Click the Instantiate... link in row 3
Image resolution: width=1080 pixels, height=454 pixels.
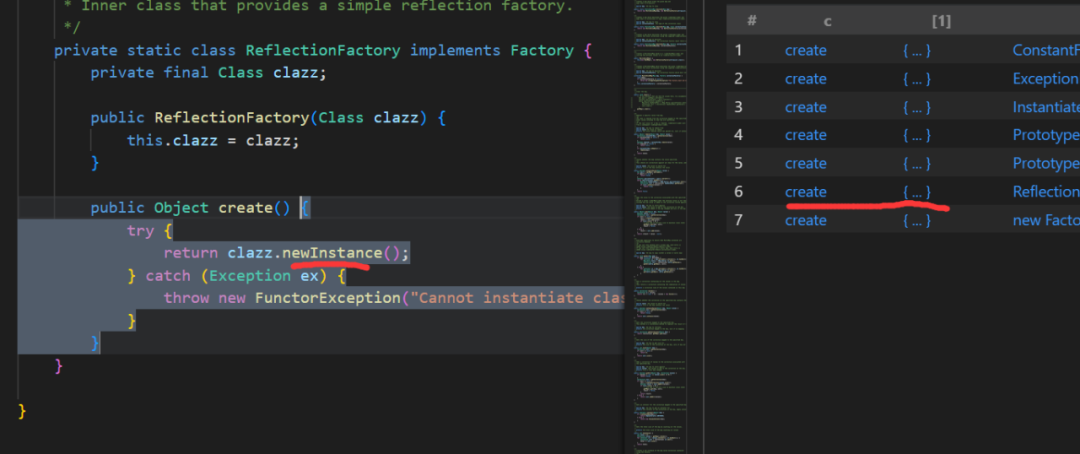(x=1046, y=107)
